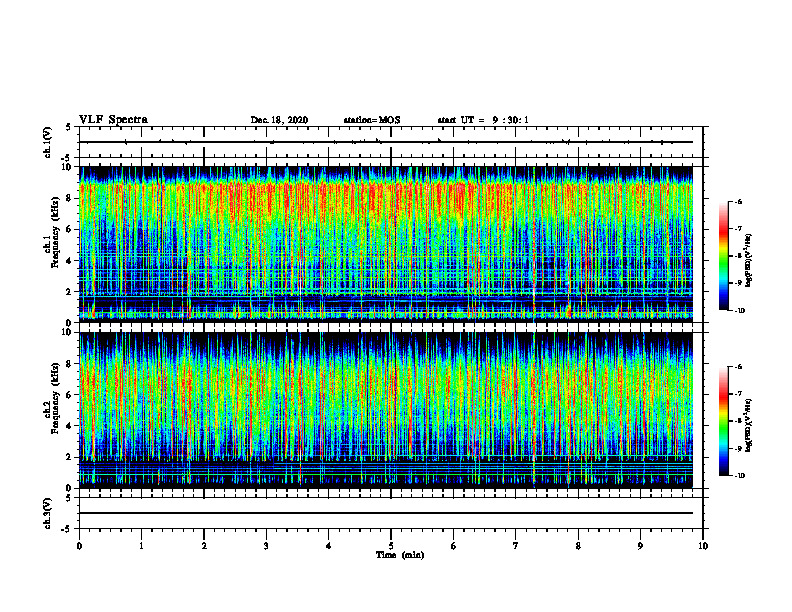Click the "VLF Spectra" plot title
Viewport: 792px width, 612px height.
point(113,120)
